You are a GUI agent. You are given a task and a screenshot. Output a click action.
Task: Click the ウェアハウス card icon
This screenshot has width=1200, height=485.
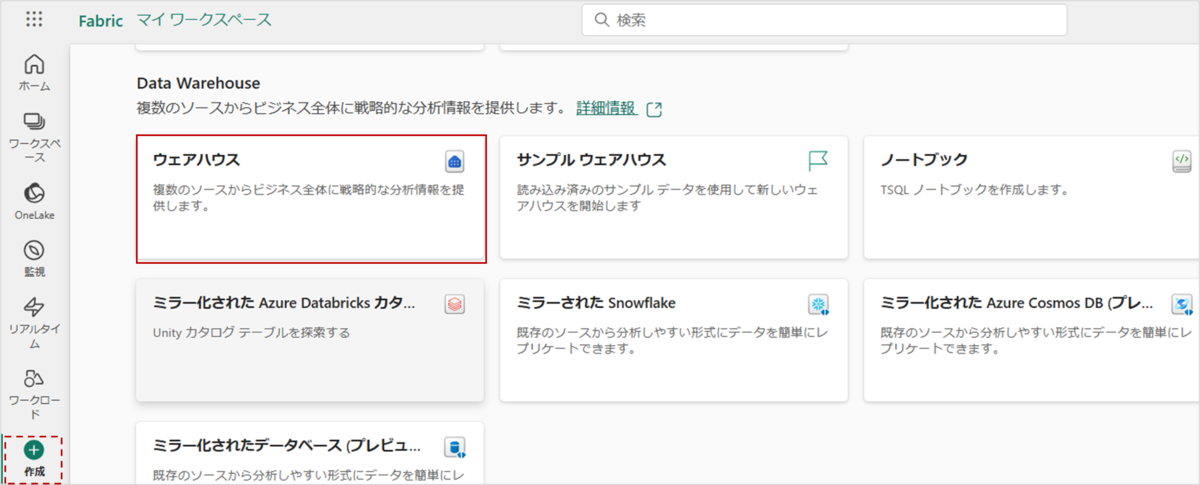(455, 161)
